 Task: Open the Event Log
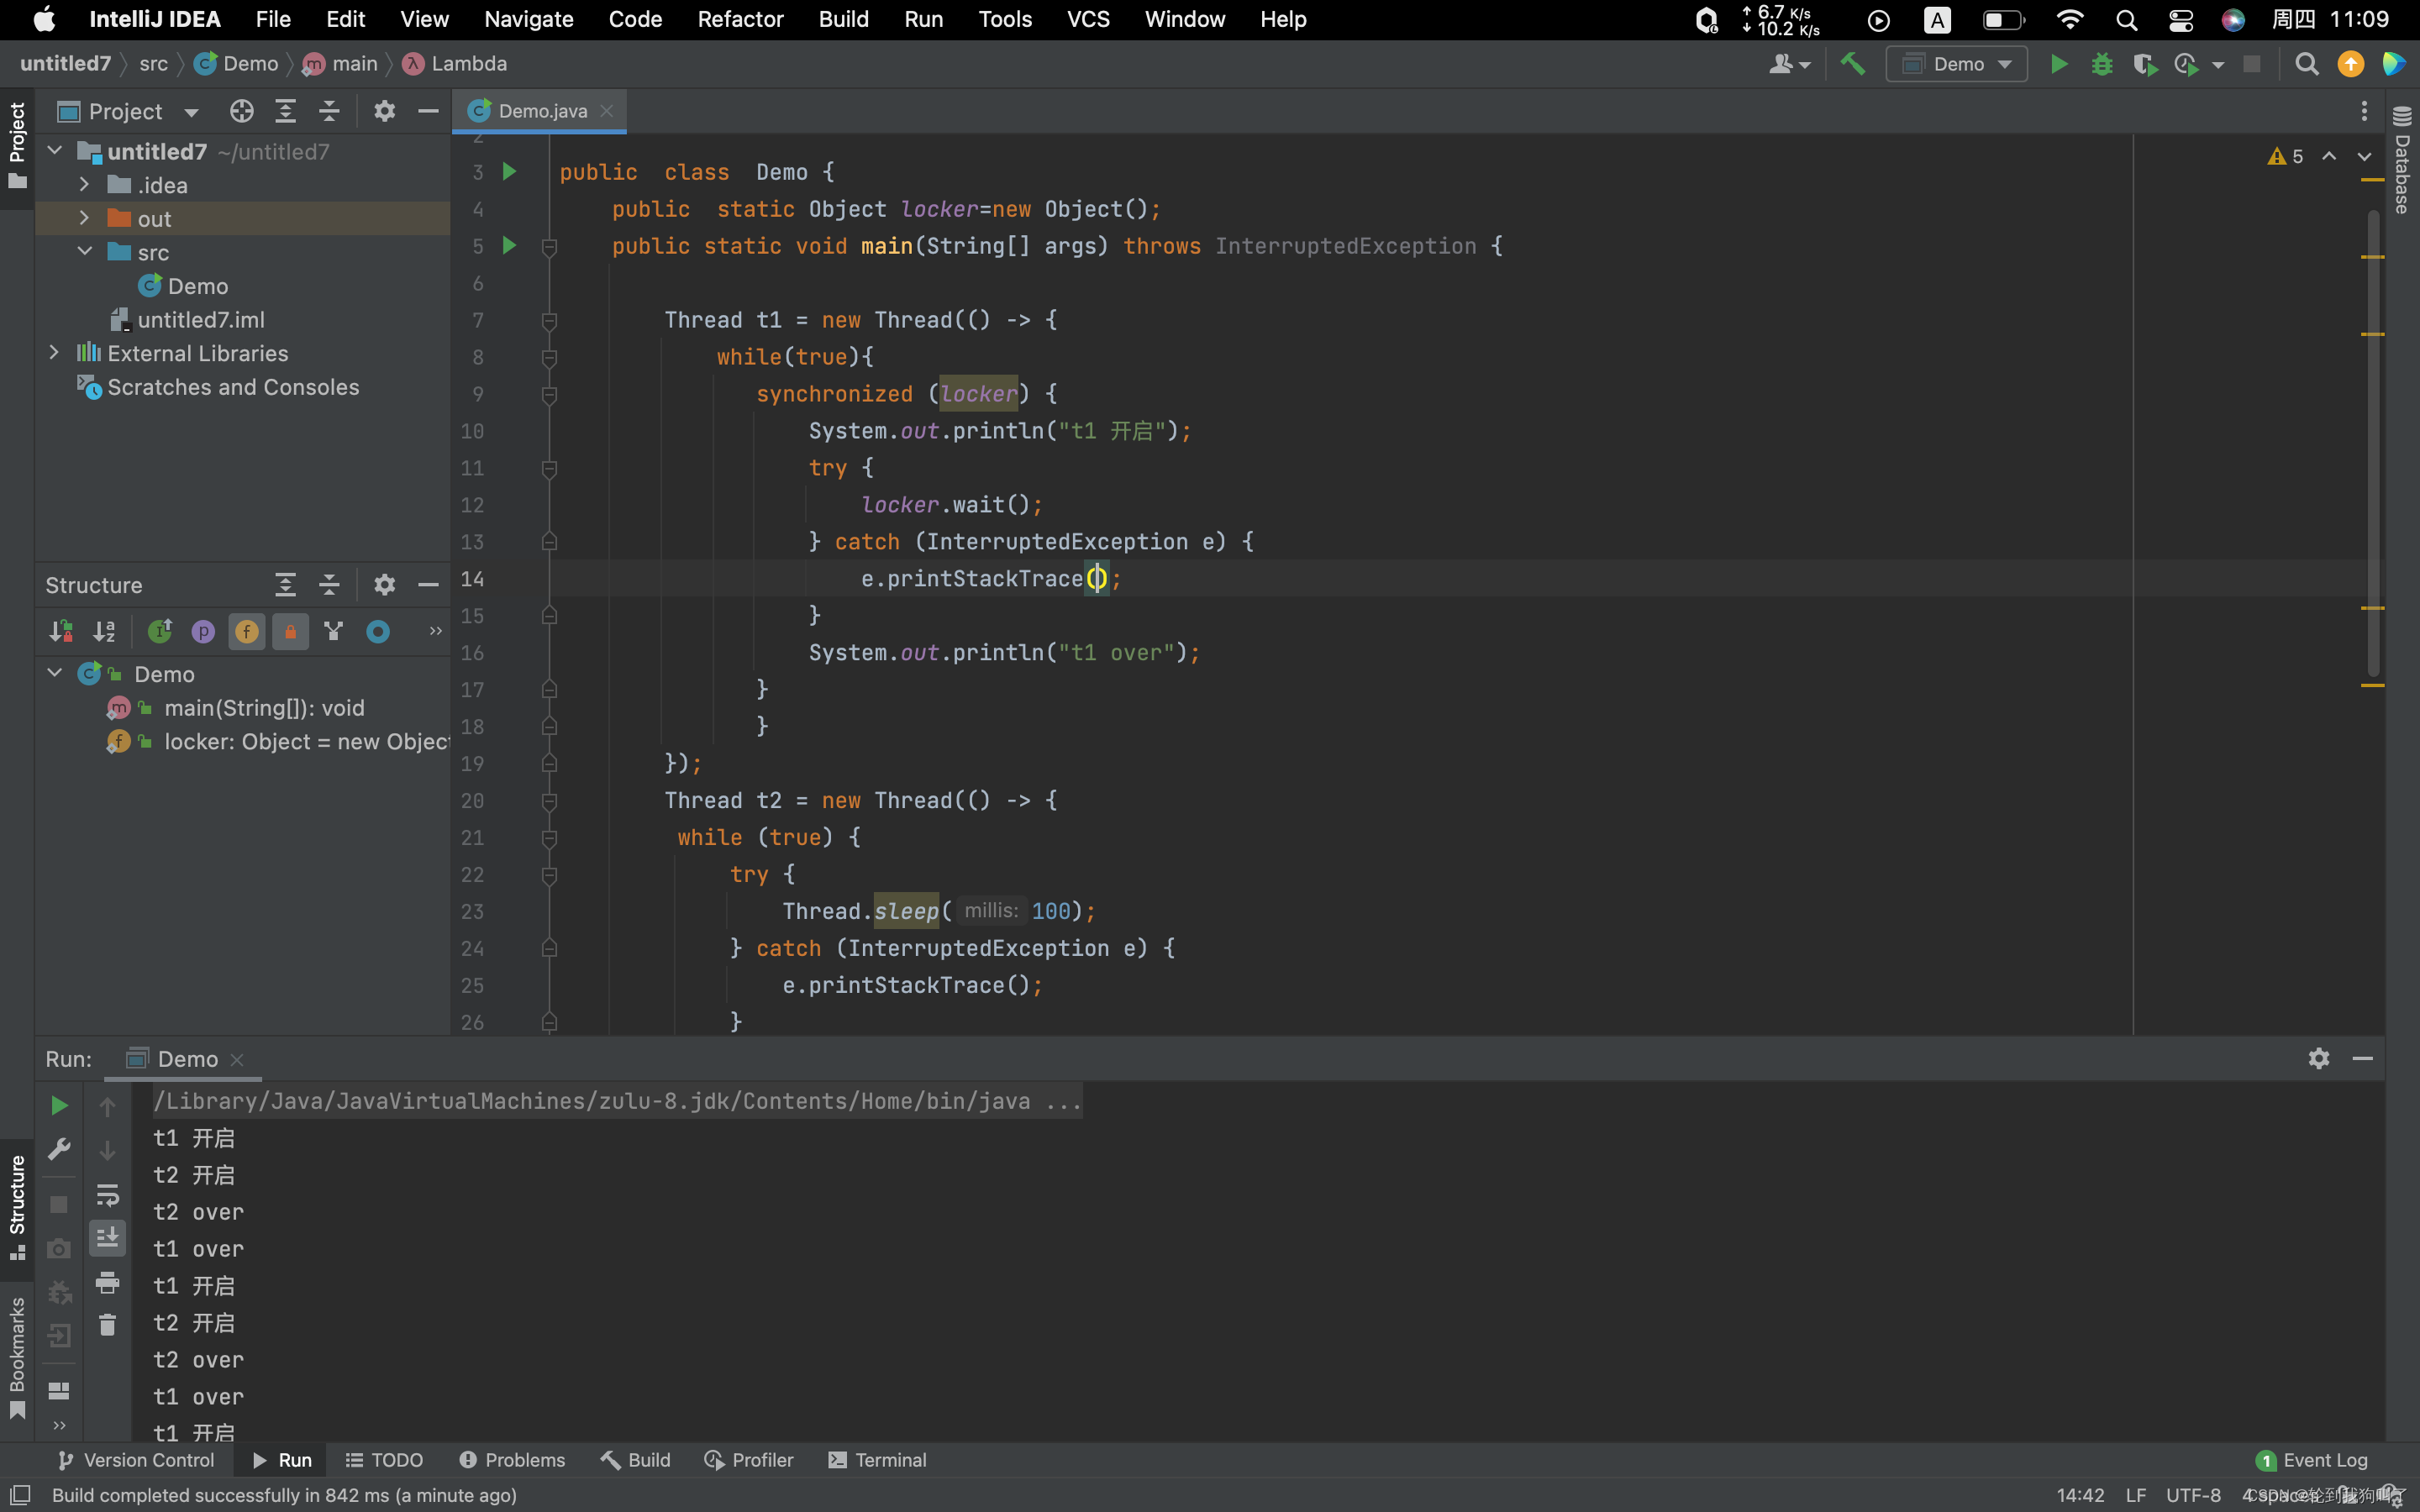(2311, 1460)
